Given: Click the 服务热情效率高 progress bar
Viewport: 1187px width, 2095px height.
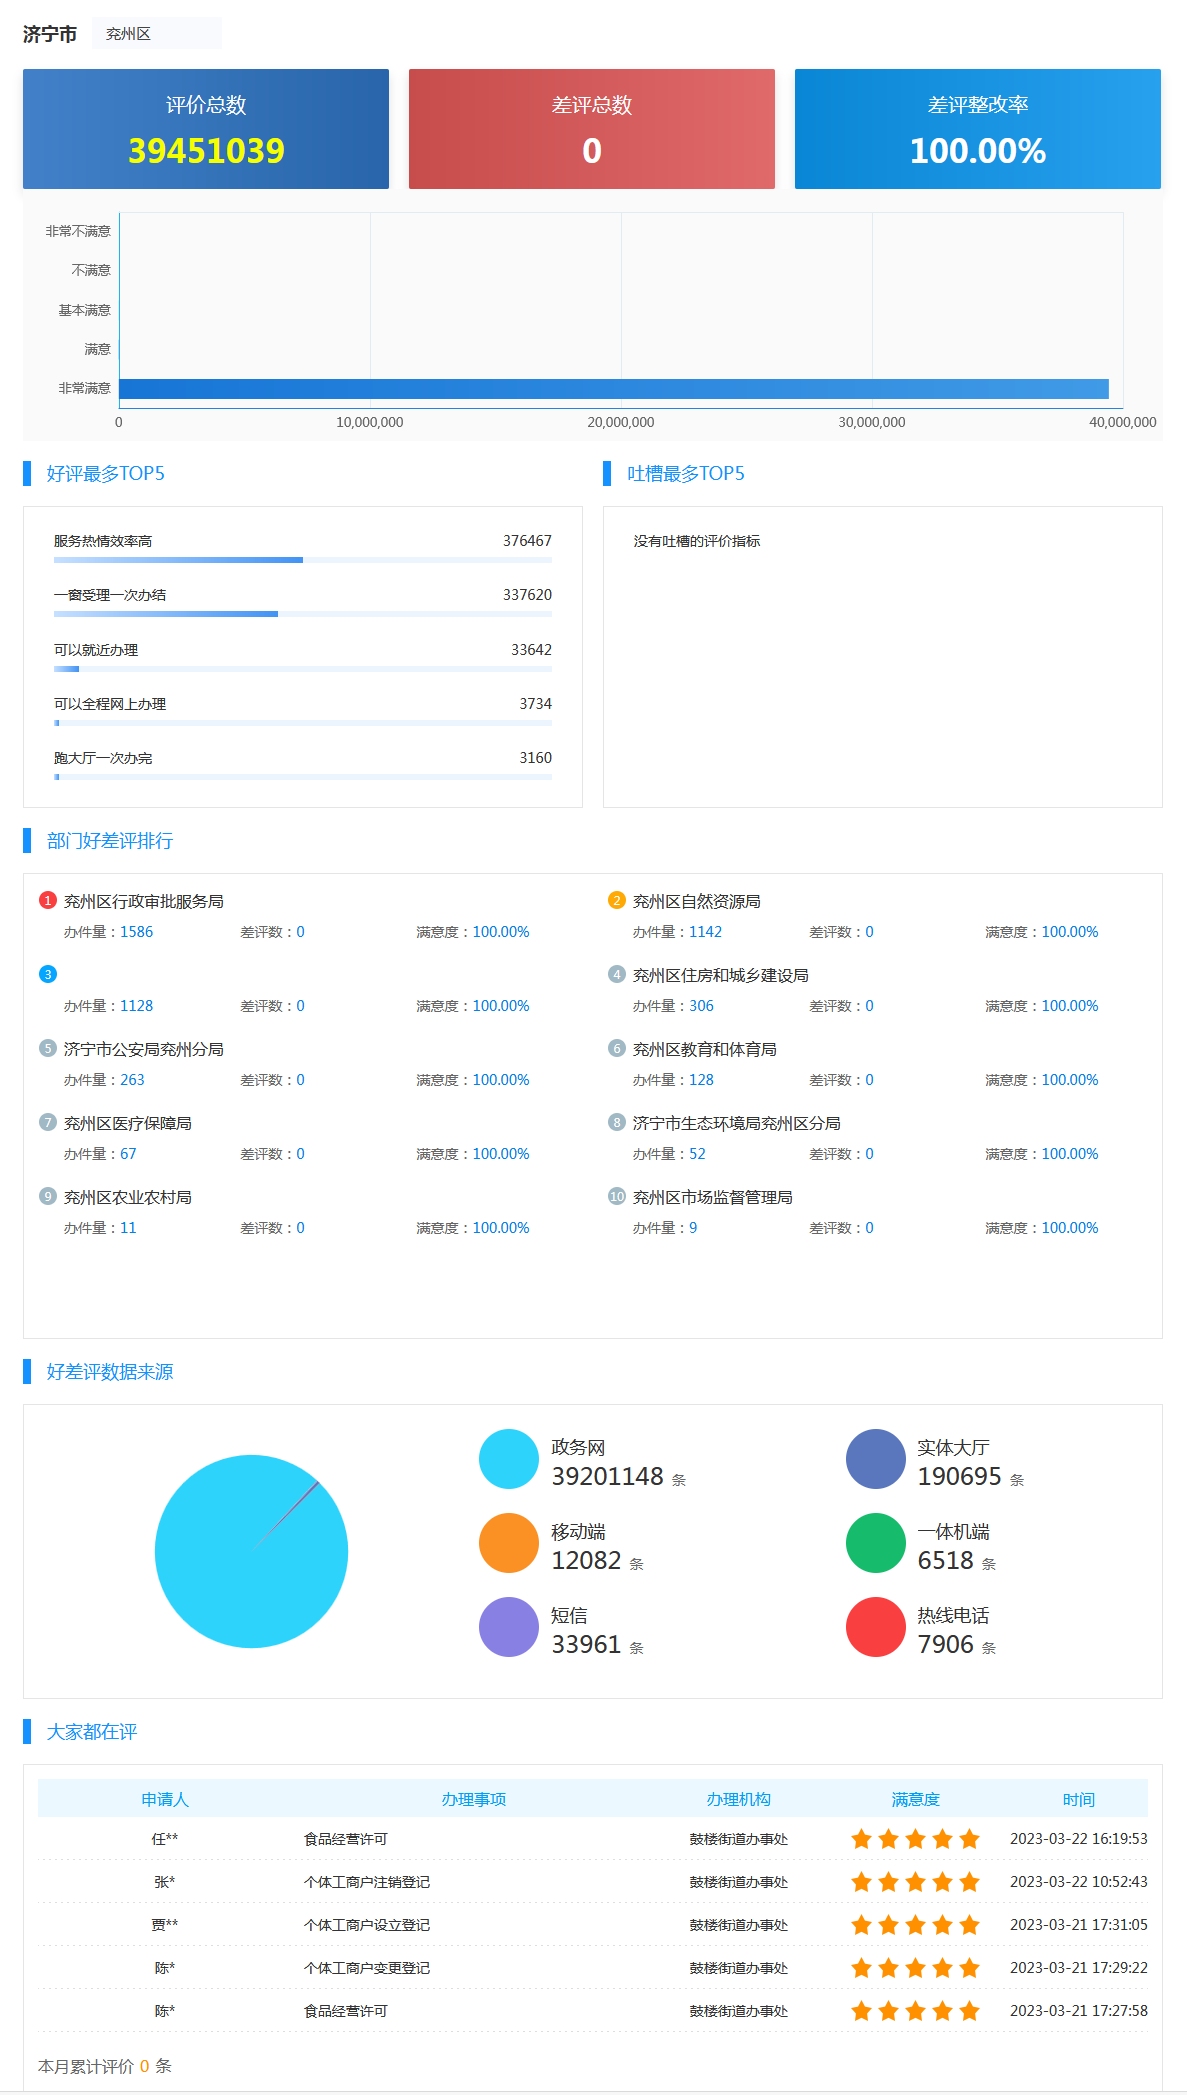Looking at the screenshot, I should click(x=302, y=560).
